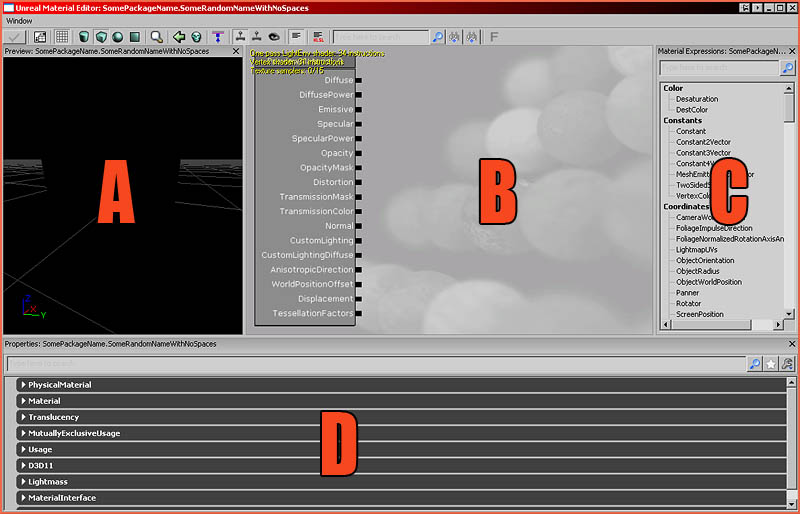The height and width of the screenshot is (514, 800).
Task: Close the Properties panel
Action: [792, 344]
